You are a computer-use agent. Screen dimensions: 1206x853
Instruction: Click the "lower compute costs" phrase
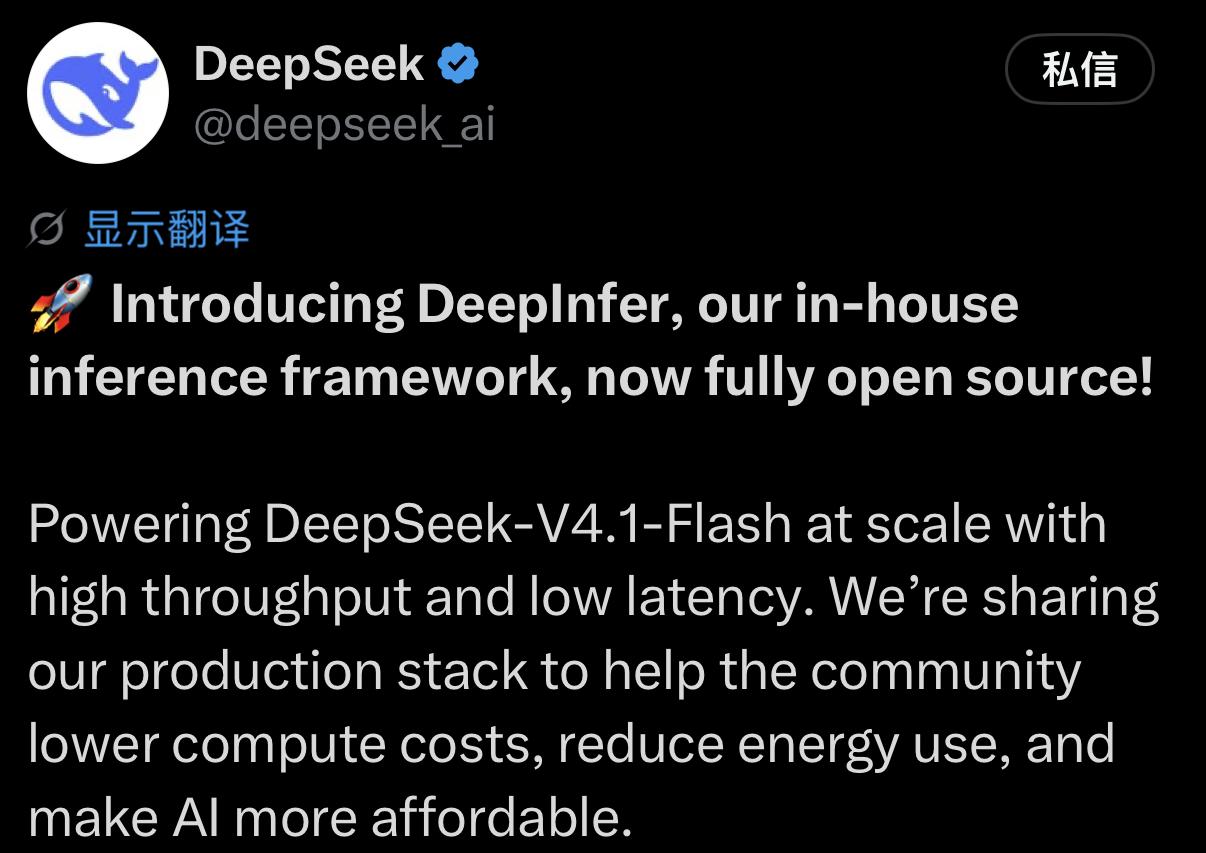tap(285, 745)
